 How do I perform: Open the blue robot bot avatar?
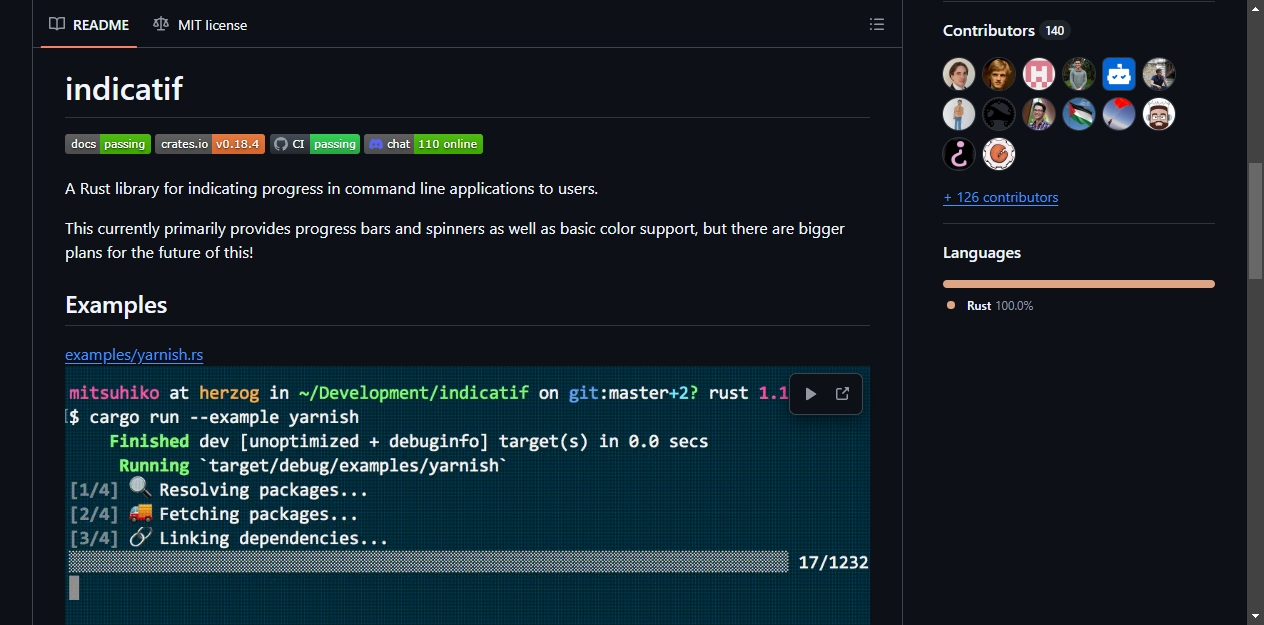(1119, 74)
